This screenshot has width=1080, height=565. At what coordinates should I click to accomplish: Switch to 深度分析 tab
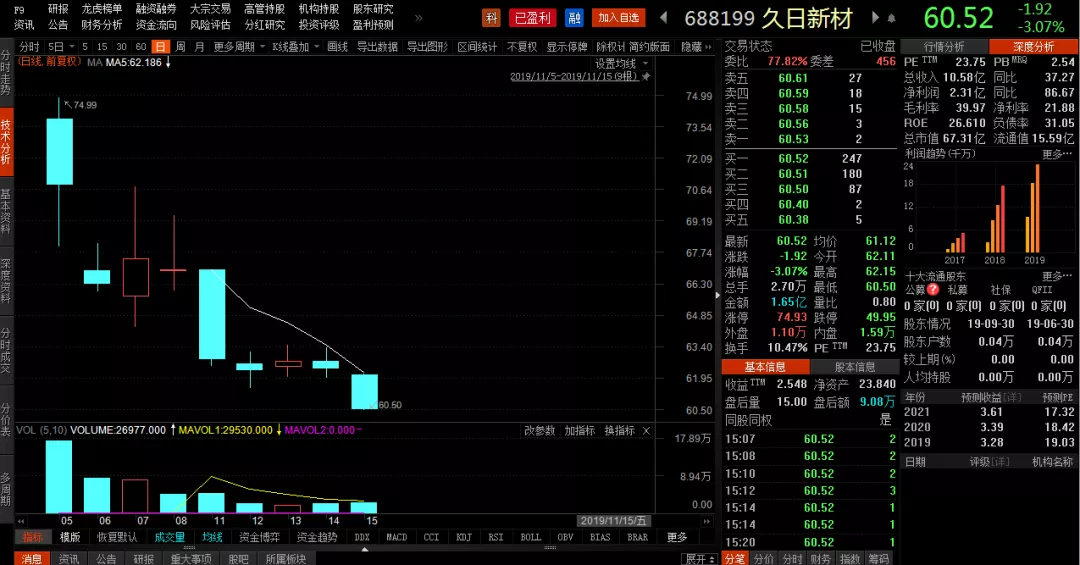(1033, 46)
